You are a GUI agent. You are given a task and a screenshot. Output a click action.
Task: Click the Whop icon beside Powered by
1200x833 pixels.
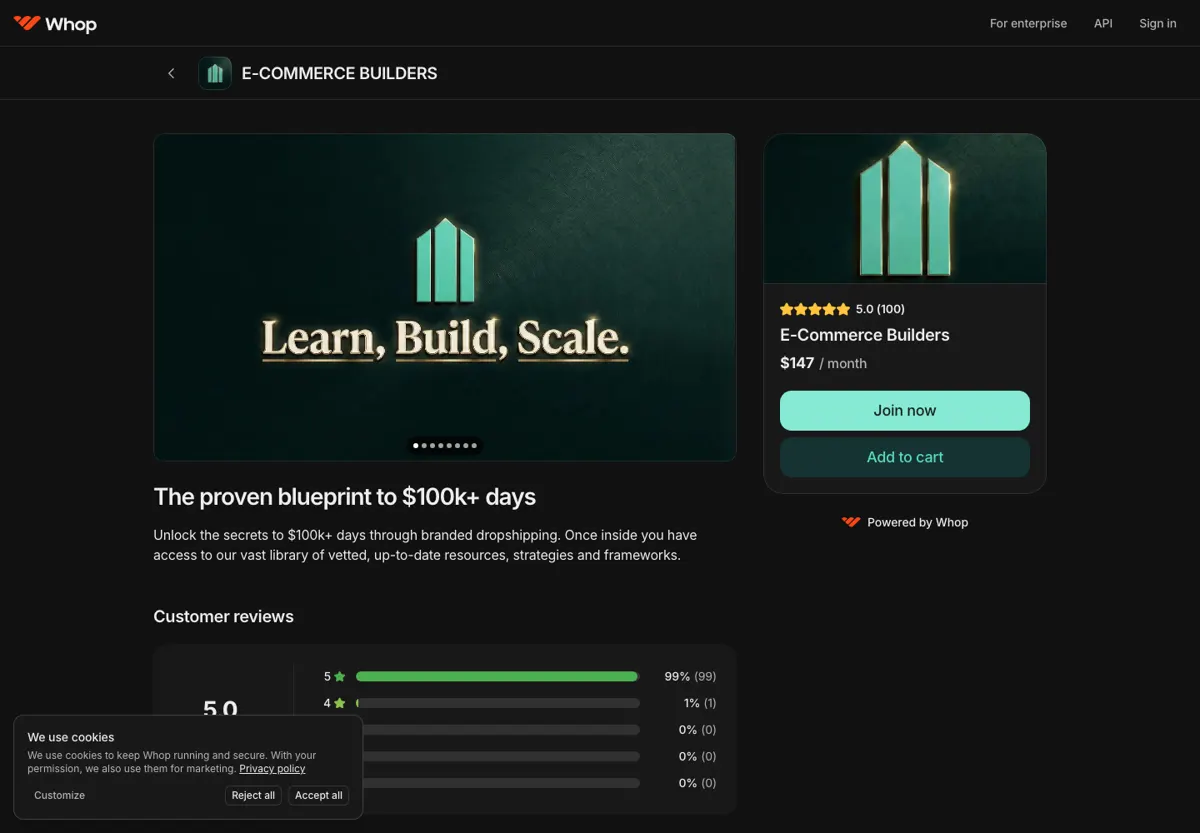coord(851,522)
